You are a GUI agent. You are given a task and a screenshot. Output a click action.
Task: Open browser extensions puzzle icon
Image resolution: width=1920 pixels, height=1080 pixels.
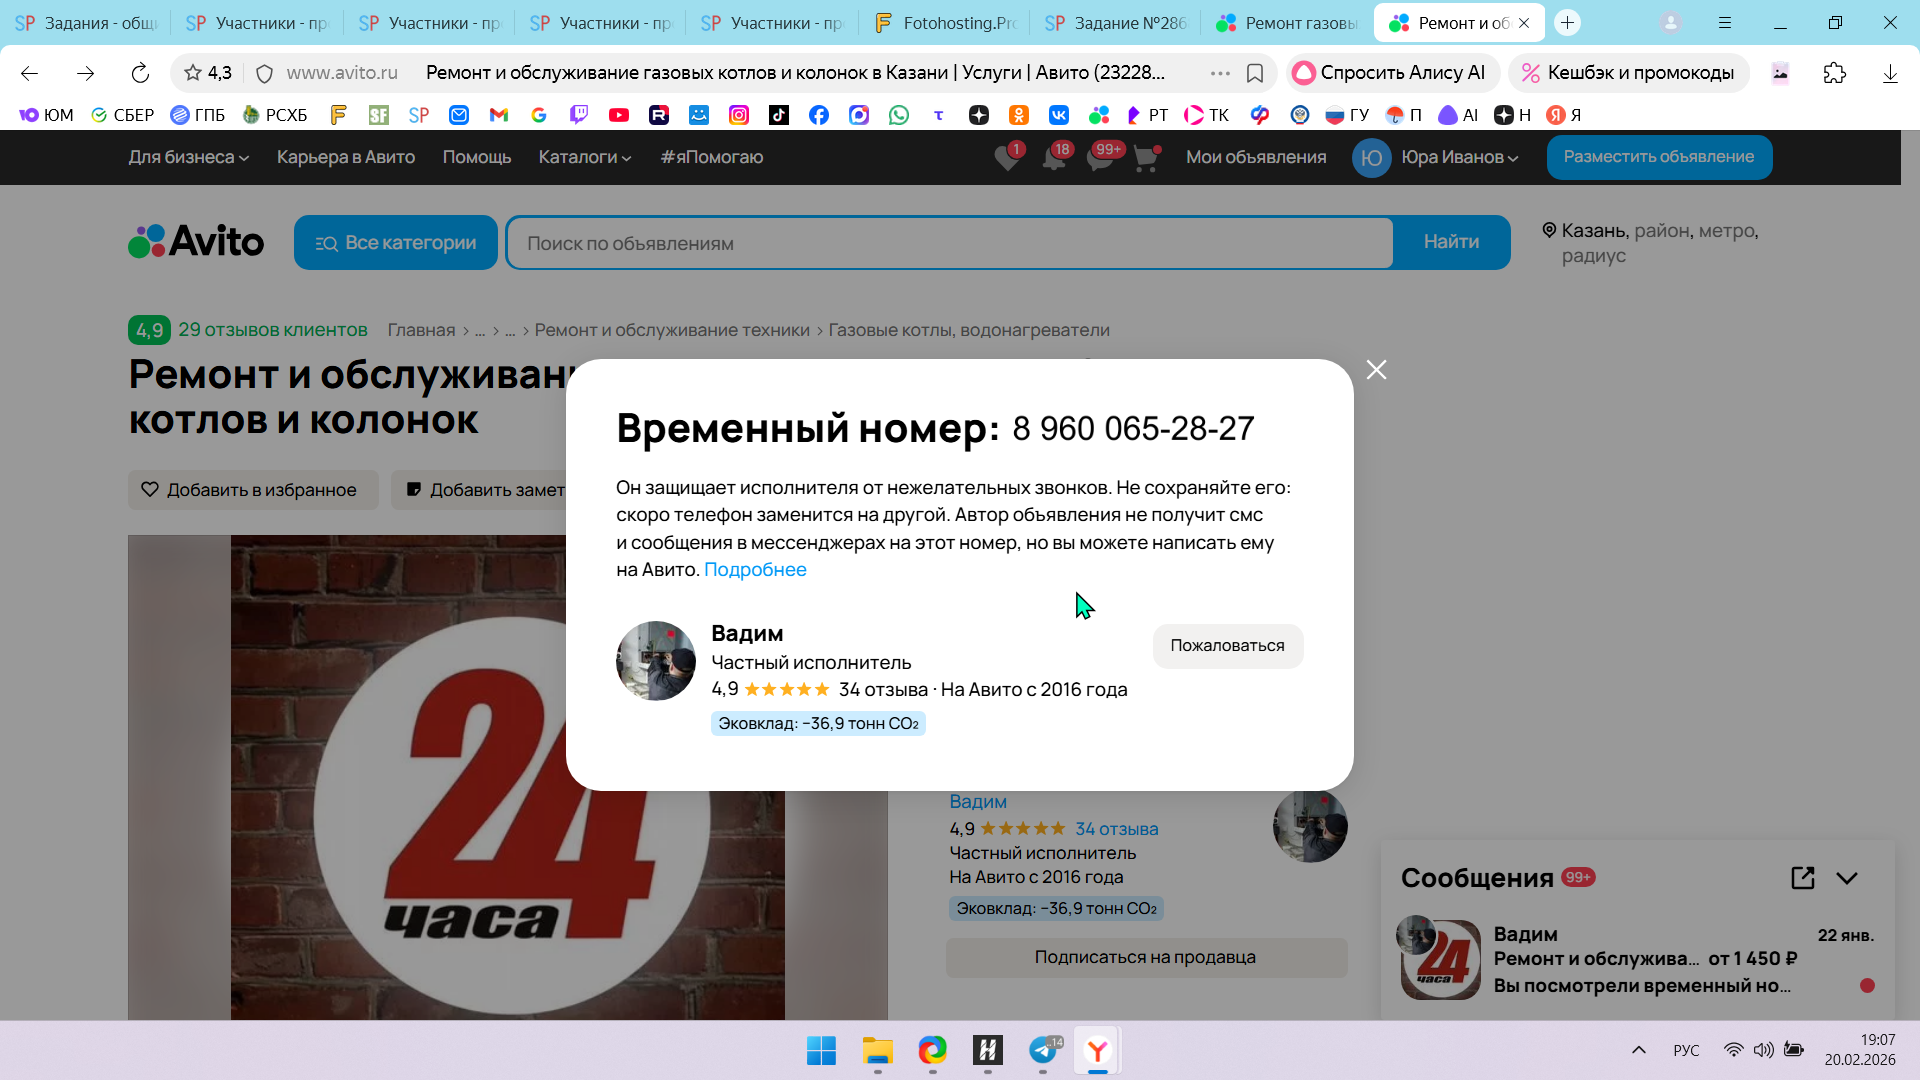coord(1834,73)
